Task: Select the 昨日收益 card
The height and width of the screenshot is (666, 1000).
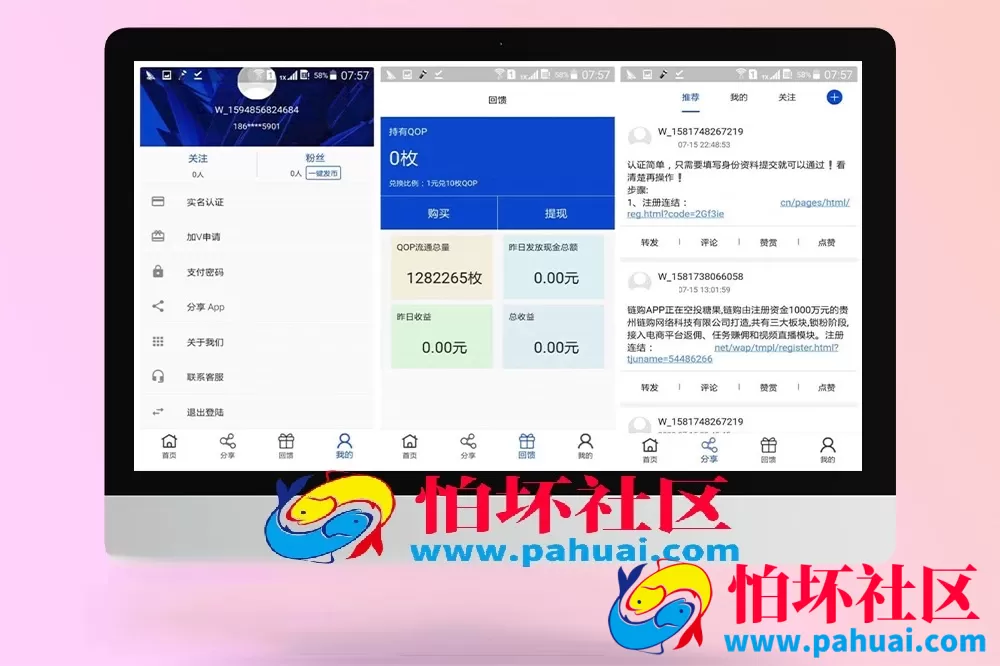Action: click(x=441, y=336)
